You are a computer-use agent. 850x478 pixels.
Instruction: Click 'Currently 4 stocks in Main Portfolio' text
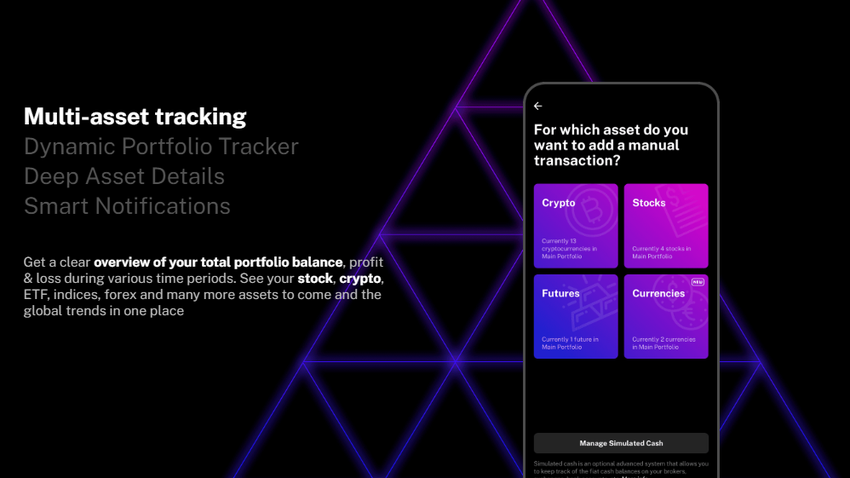661,253
